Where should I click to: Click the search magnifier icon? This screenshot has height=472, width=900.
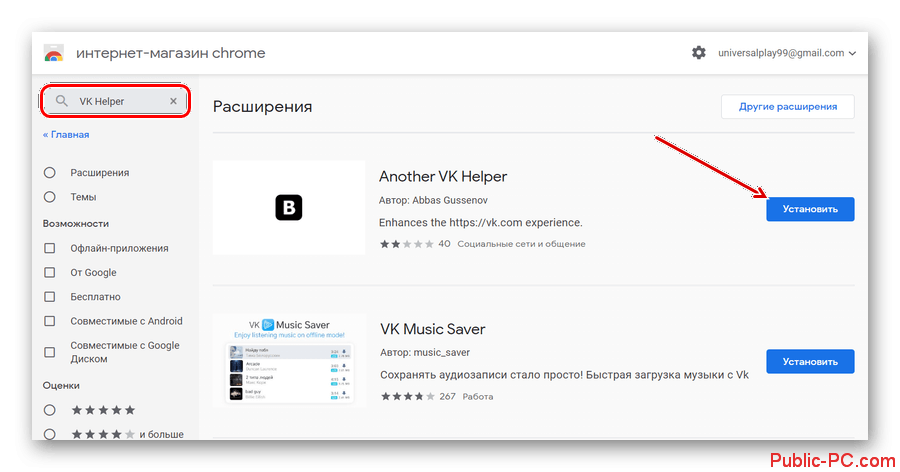[x=61, y=101]
